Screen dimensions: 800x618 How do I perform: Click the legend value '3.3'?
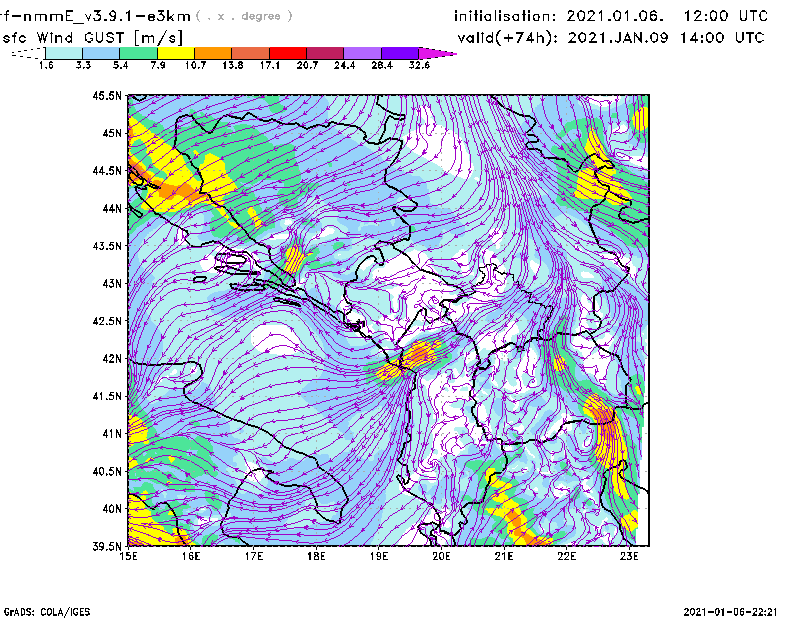(x=83, y=65)
